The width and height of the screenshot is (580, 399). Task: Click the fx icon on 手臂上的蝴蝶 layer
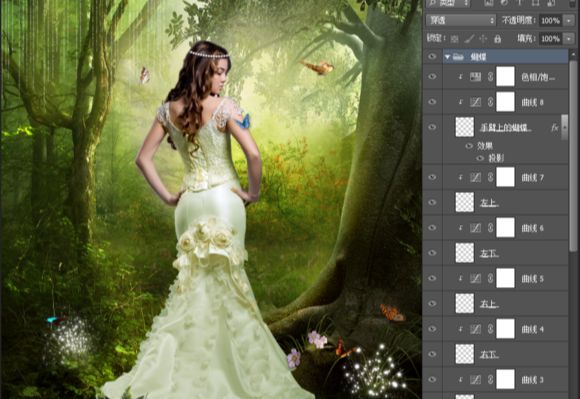click(x=554, y=128)
